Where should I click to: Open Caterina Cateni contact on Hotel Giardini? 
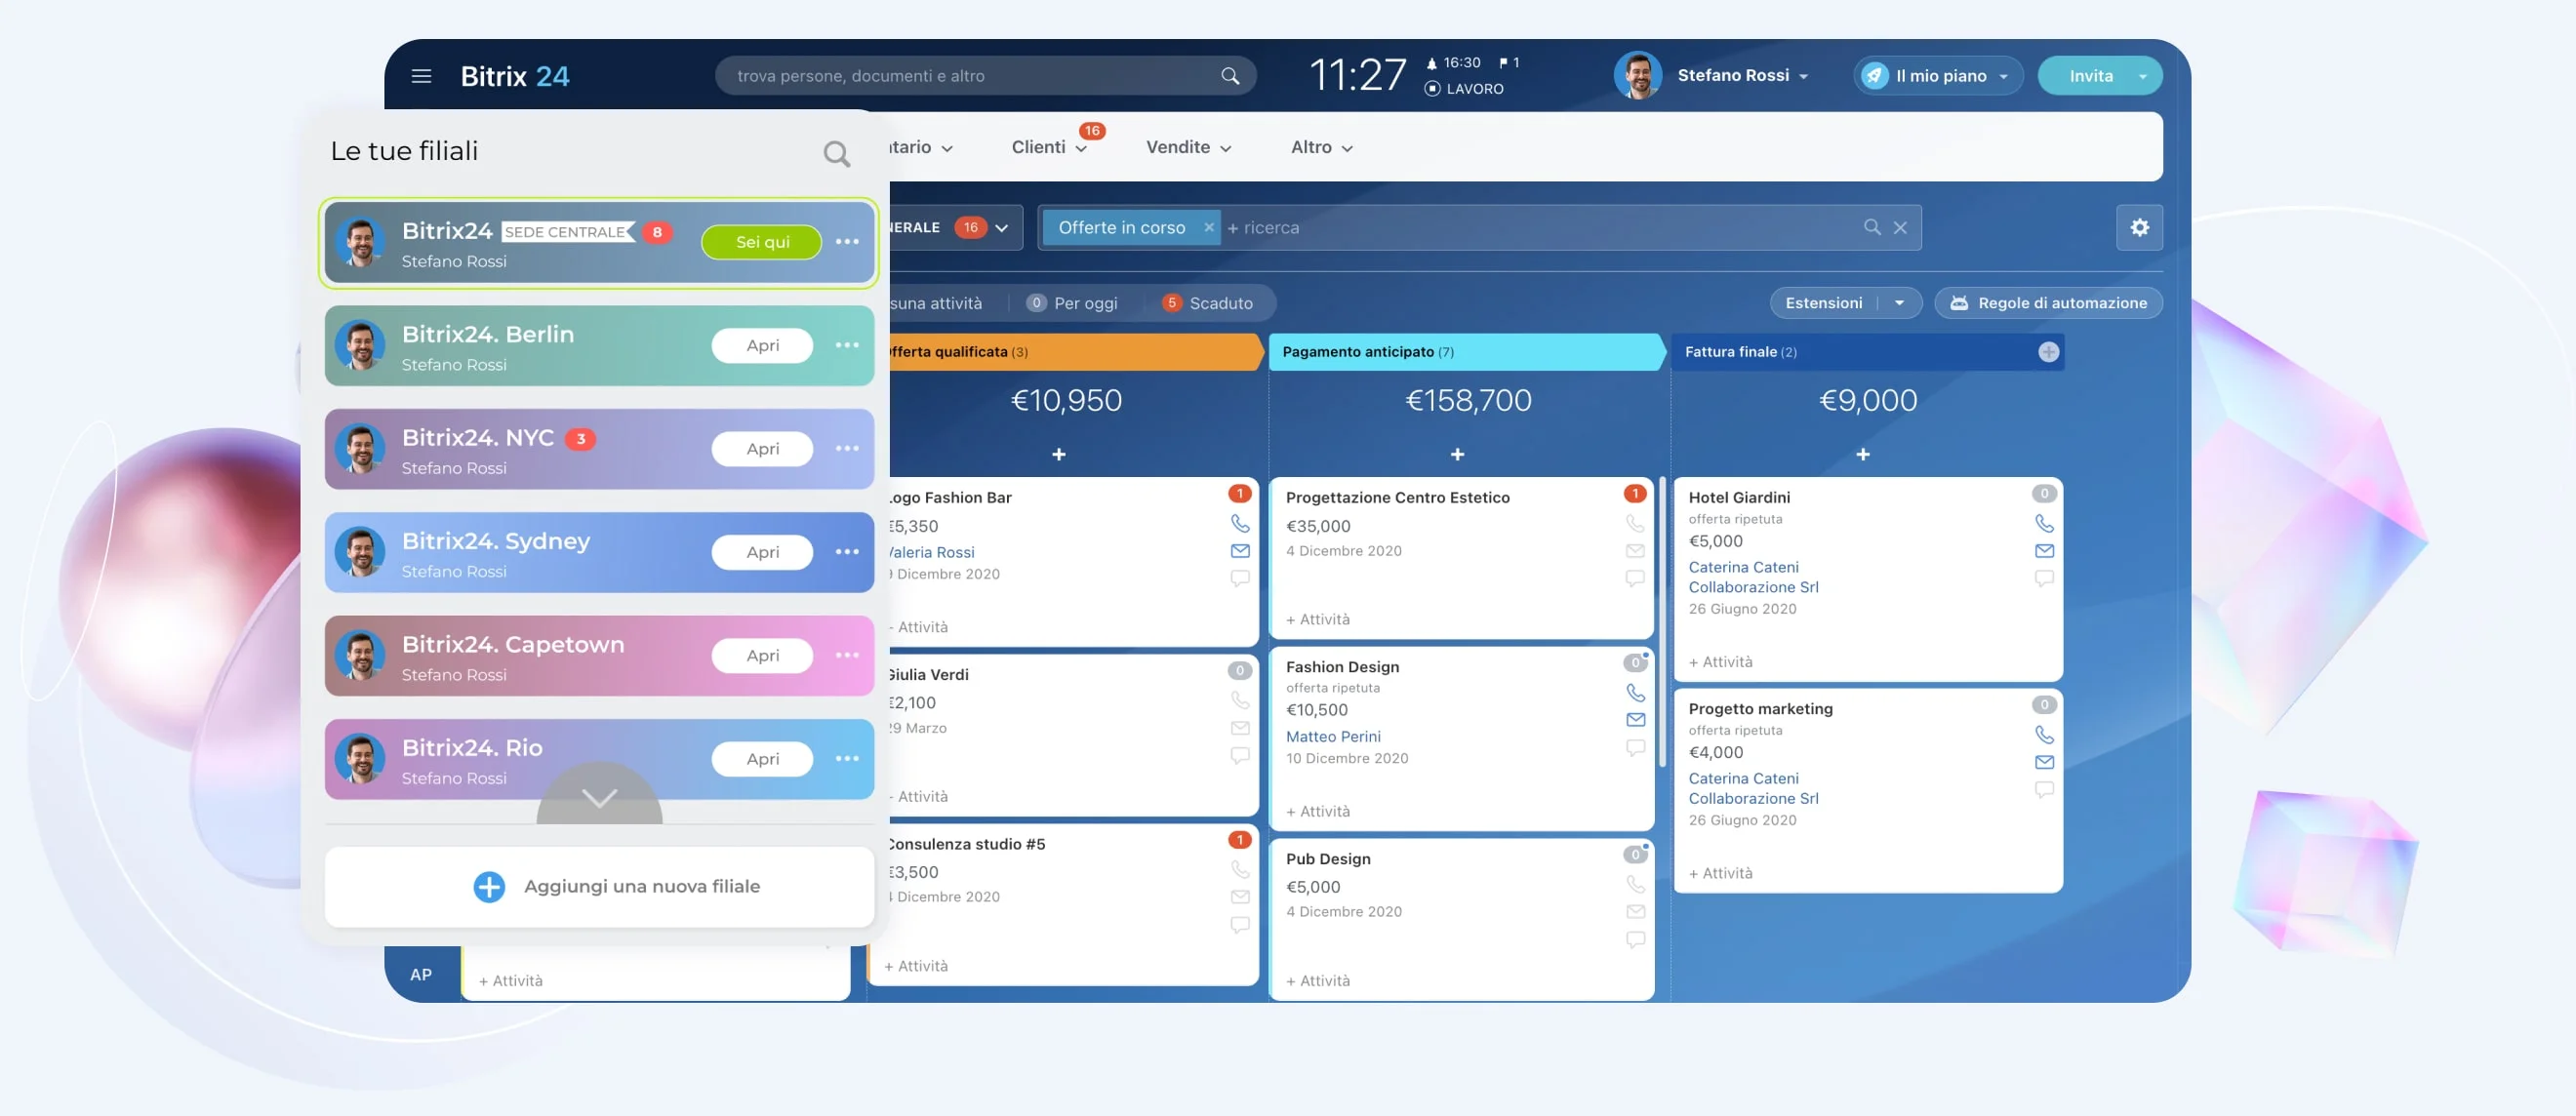pos(1743,567)
